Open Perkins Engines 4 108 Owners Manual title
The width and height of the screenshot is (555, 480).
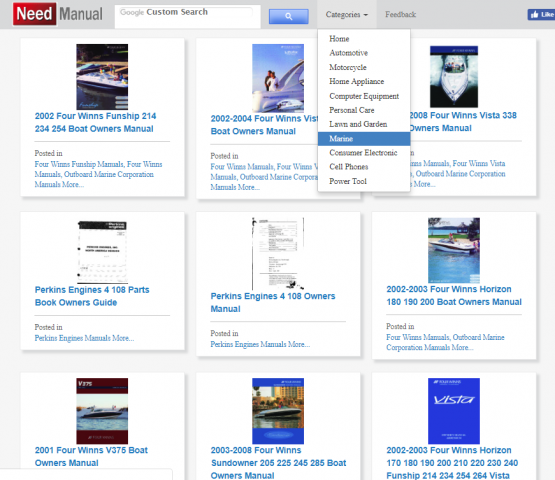click(273, 303)
